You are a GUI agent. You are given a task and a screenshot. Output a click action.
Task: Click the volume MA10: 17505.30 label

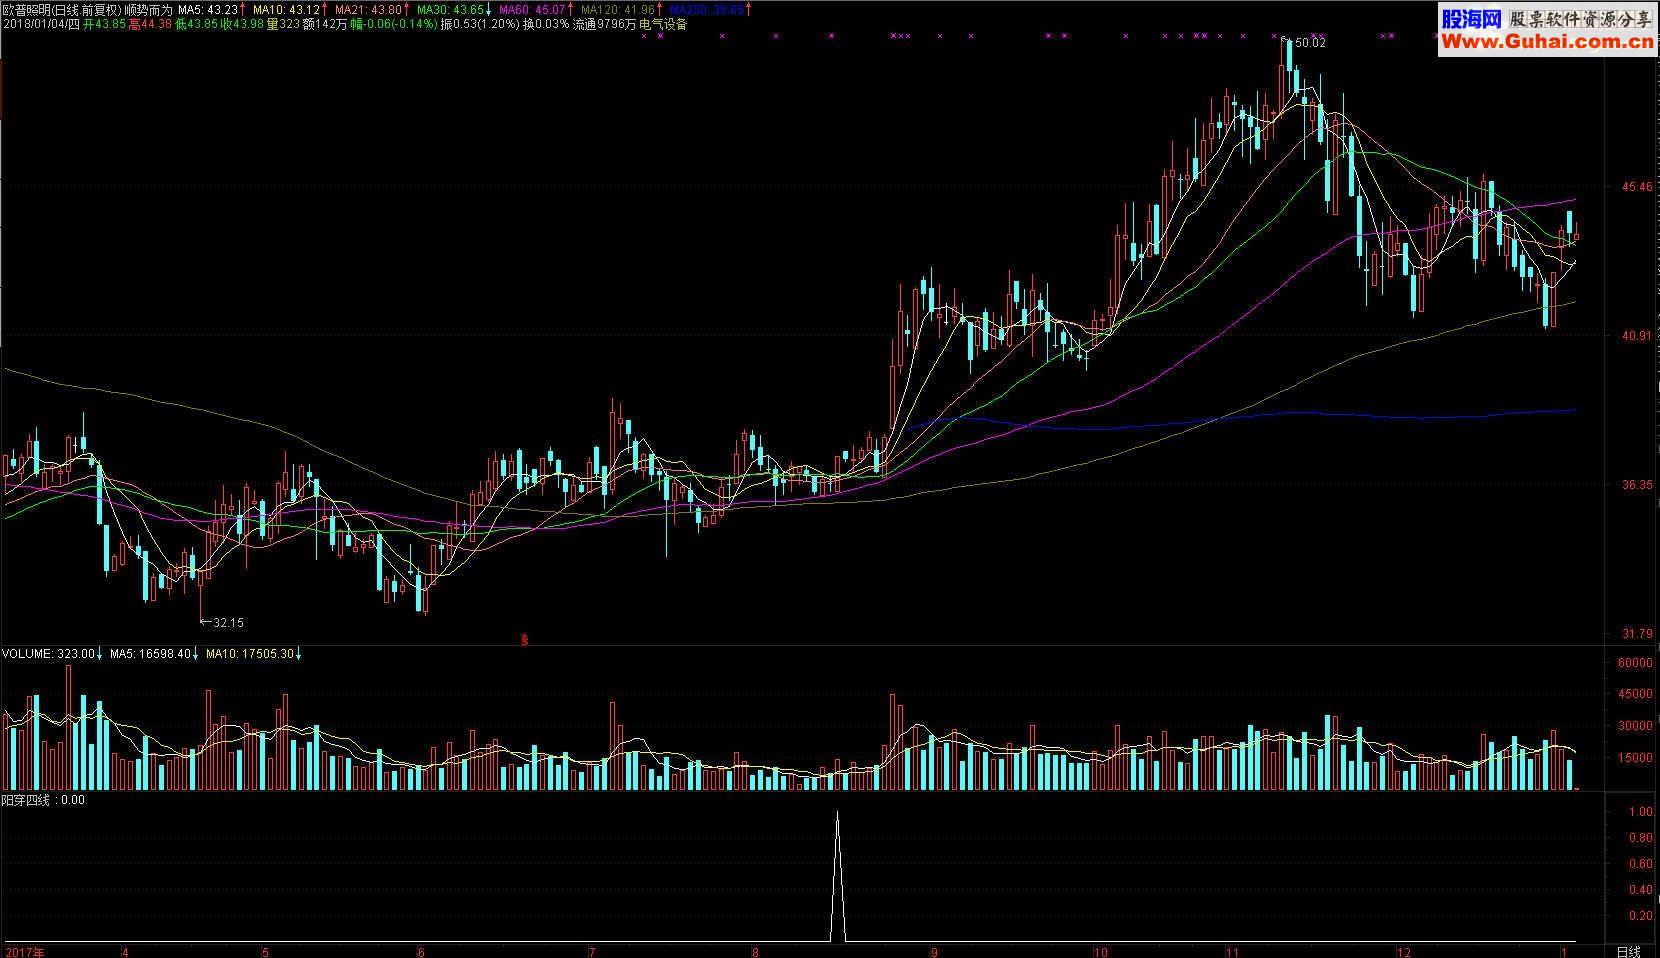(x=250, y=654)
